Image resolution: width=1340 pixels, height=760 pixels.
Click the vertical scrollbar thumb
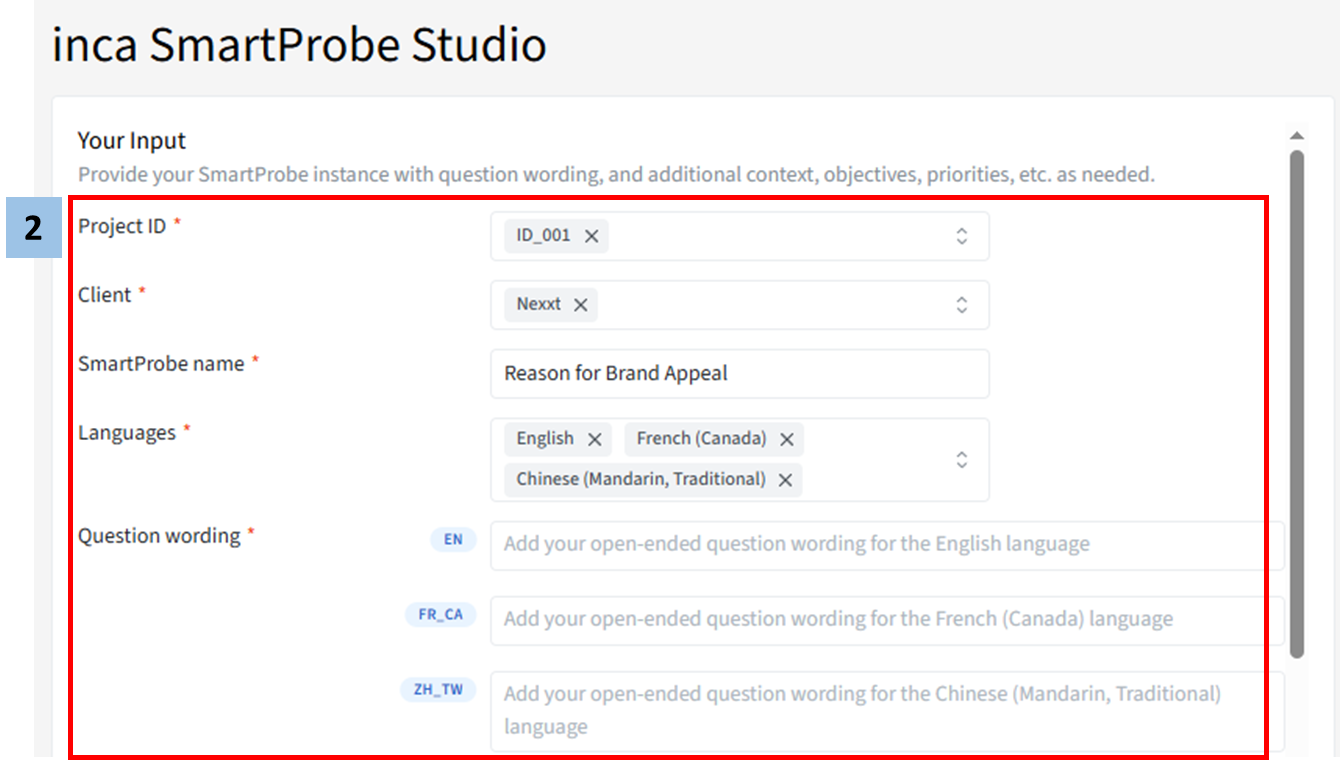coord(1297,400)
